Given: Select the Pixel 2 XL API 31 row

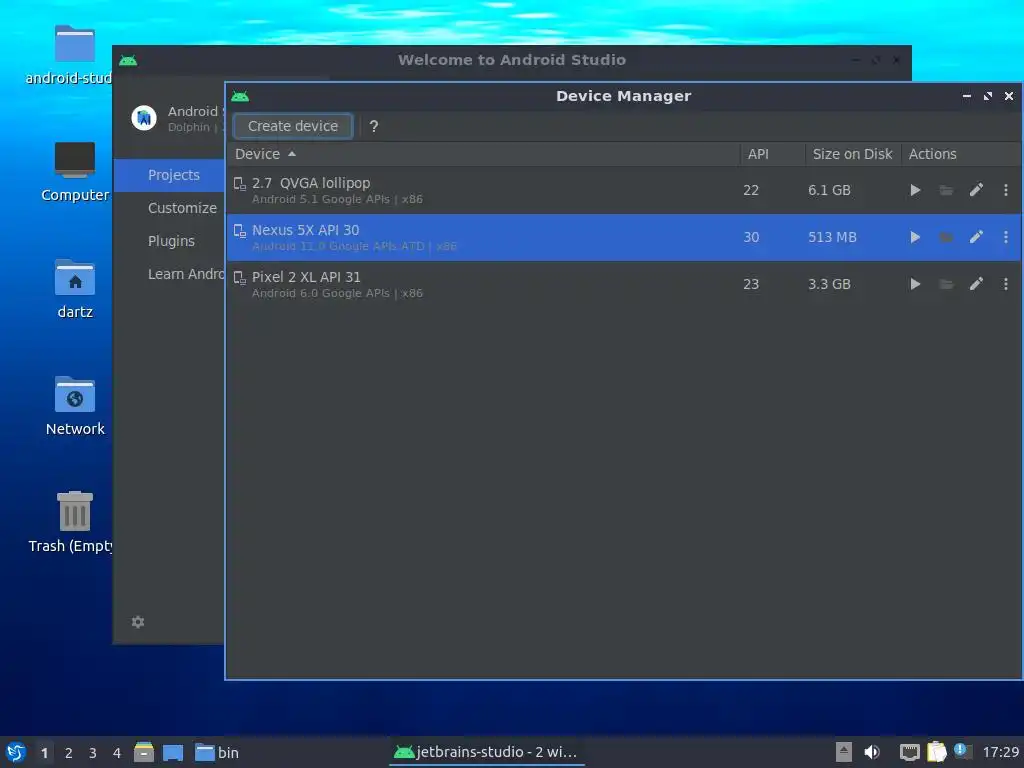Looking at the screenshot, I should (x=624, y=284).
